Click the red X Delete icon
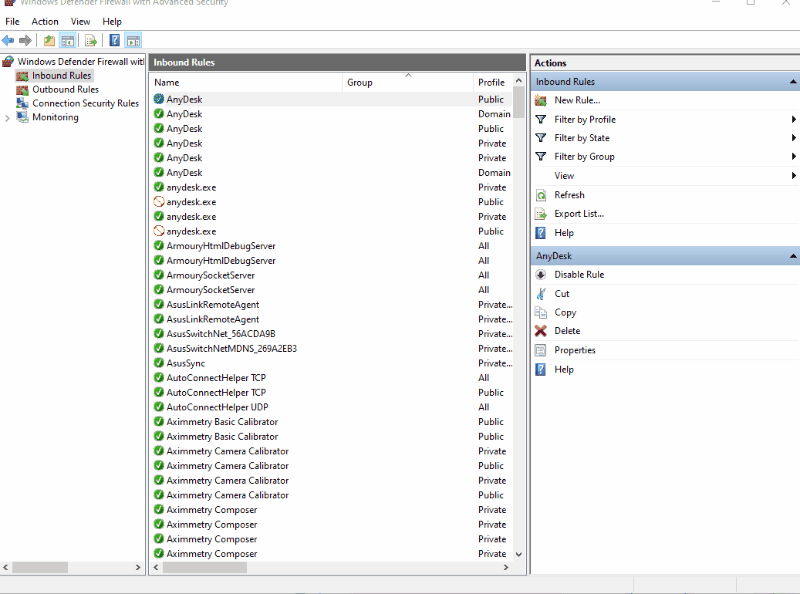 [x=541, y=331]
